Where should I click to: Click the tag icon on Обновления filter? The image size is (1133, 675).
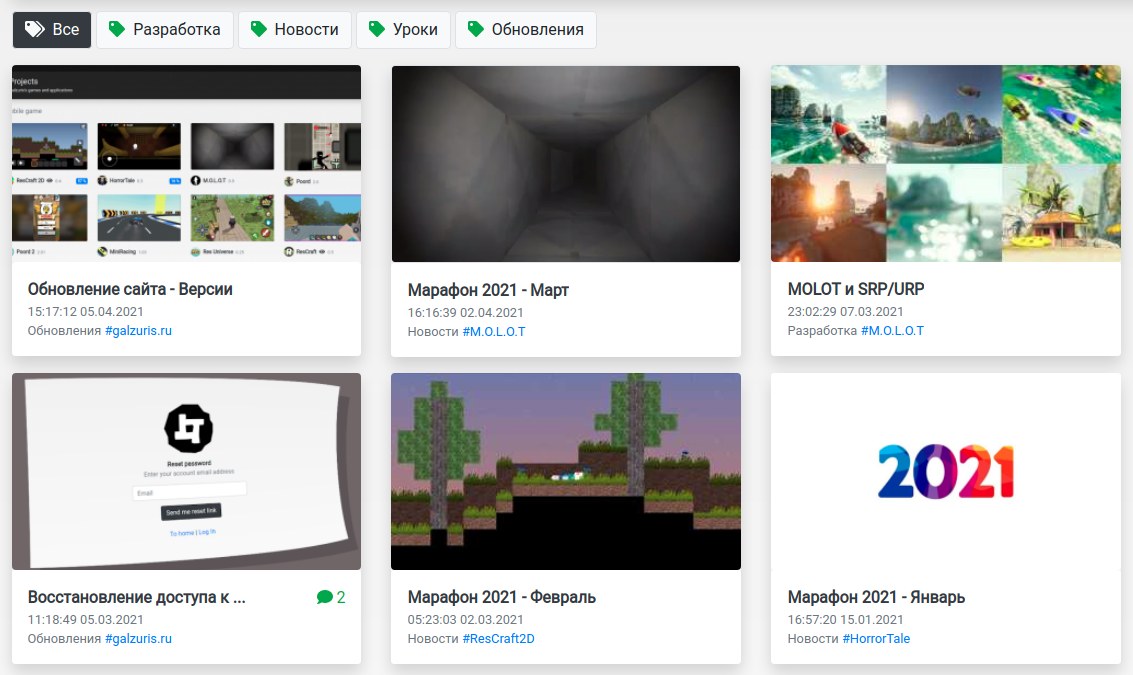[x=475, y=30]
